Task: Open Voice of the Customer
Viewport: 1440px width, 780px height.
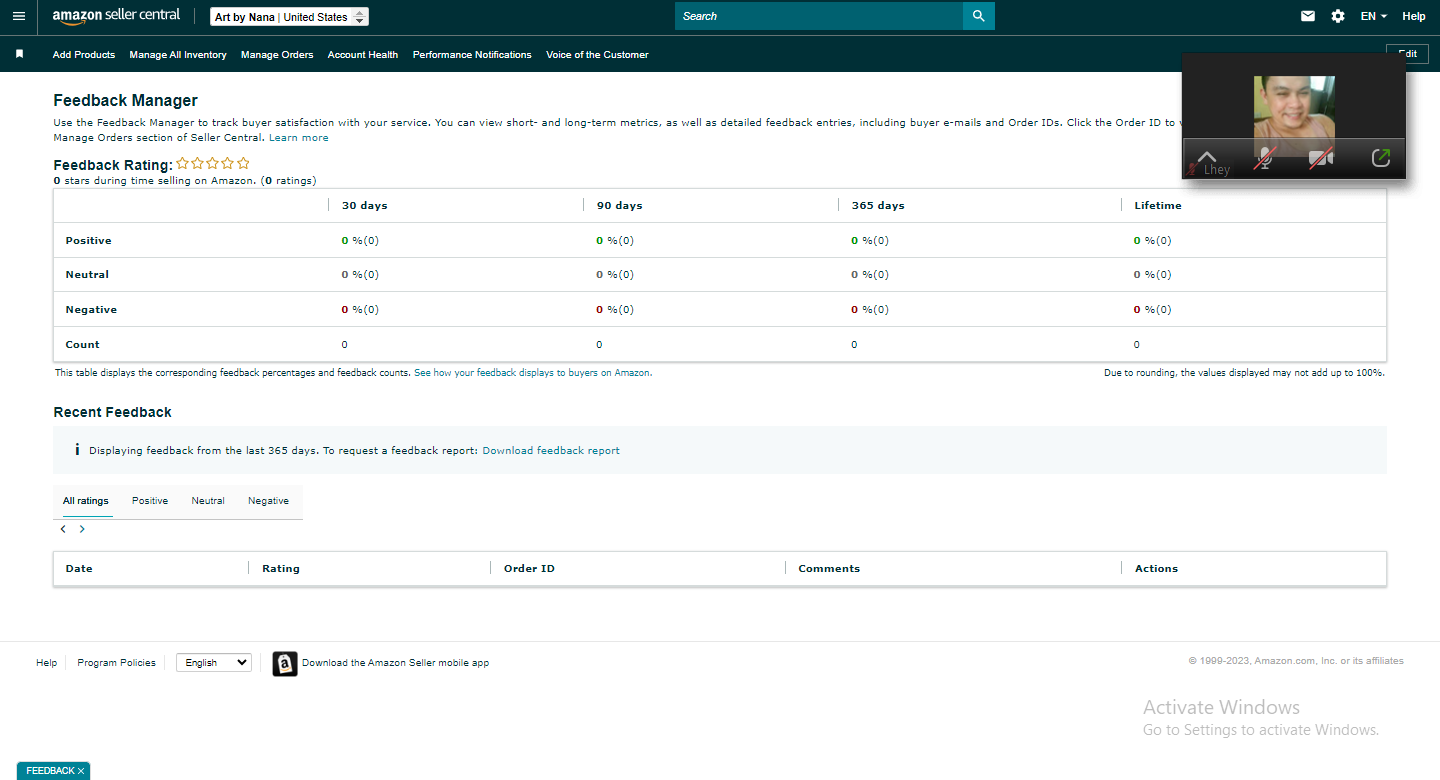Action: [597, 55]
